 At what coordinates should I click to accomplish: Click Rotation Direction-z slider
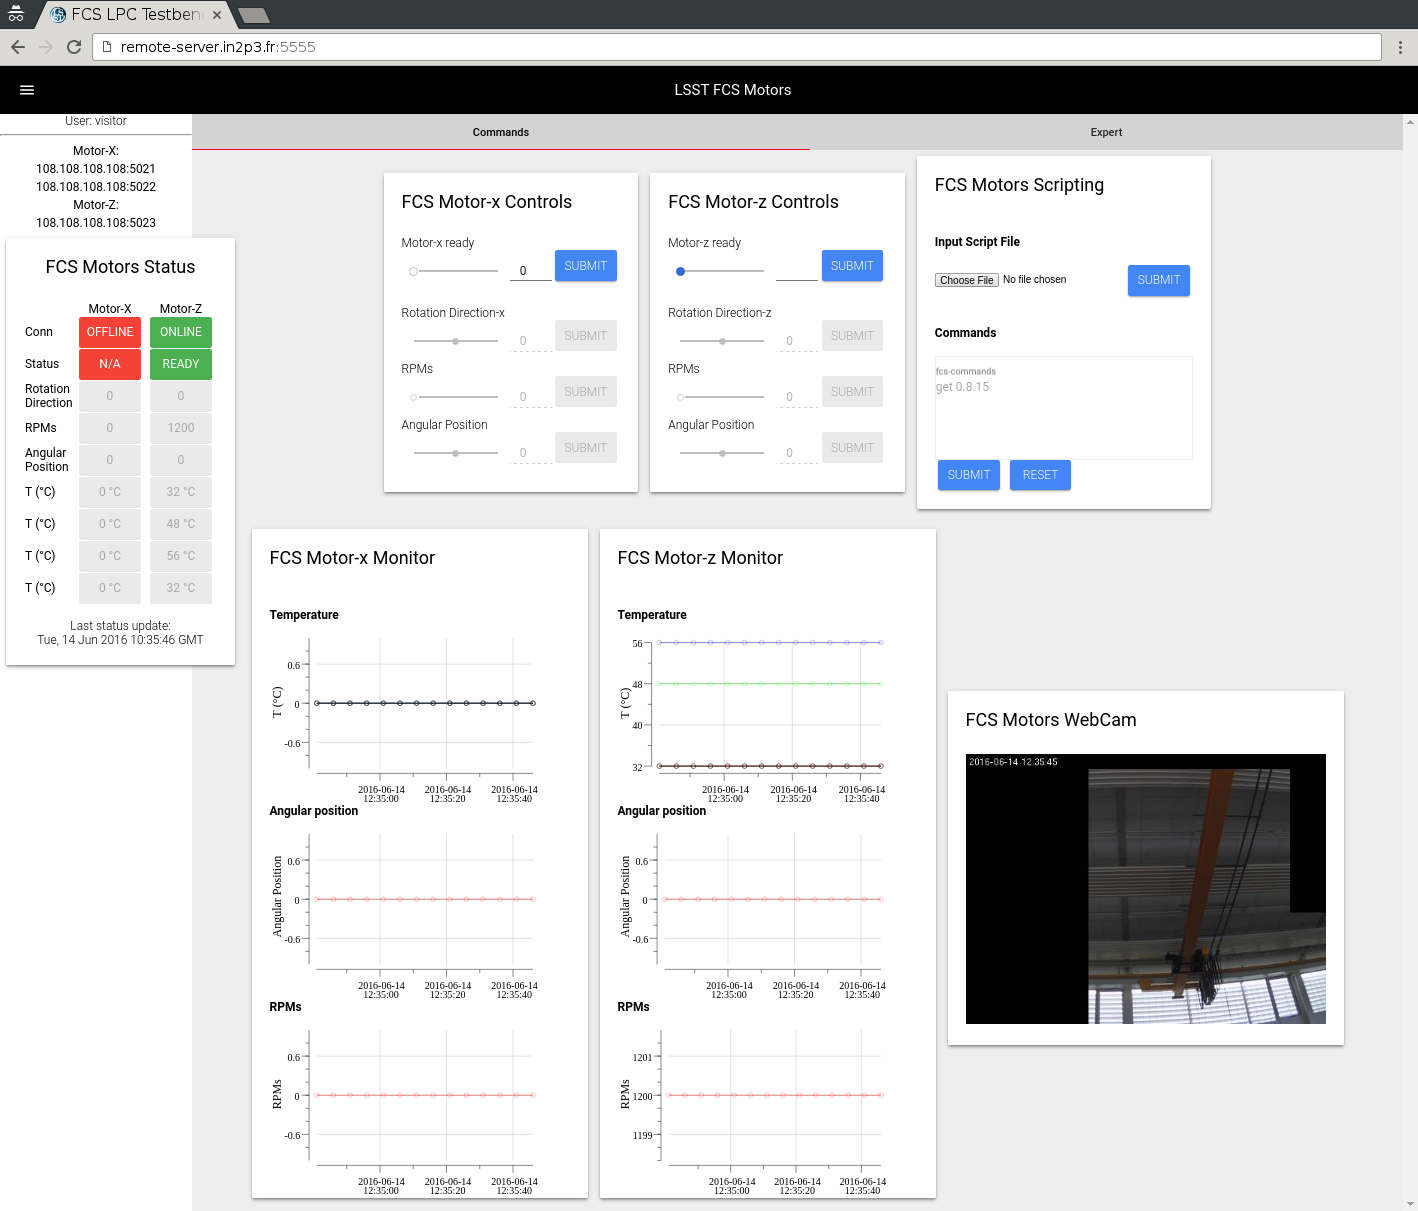coord(722,341)
